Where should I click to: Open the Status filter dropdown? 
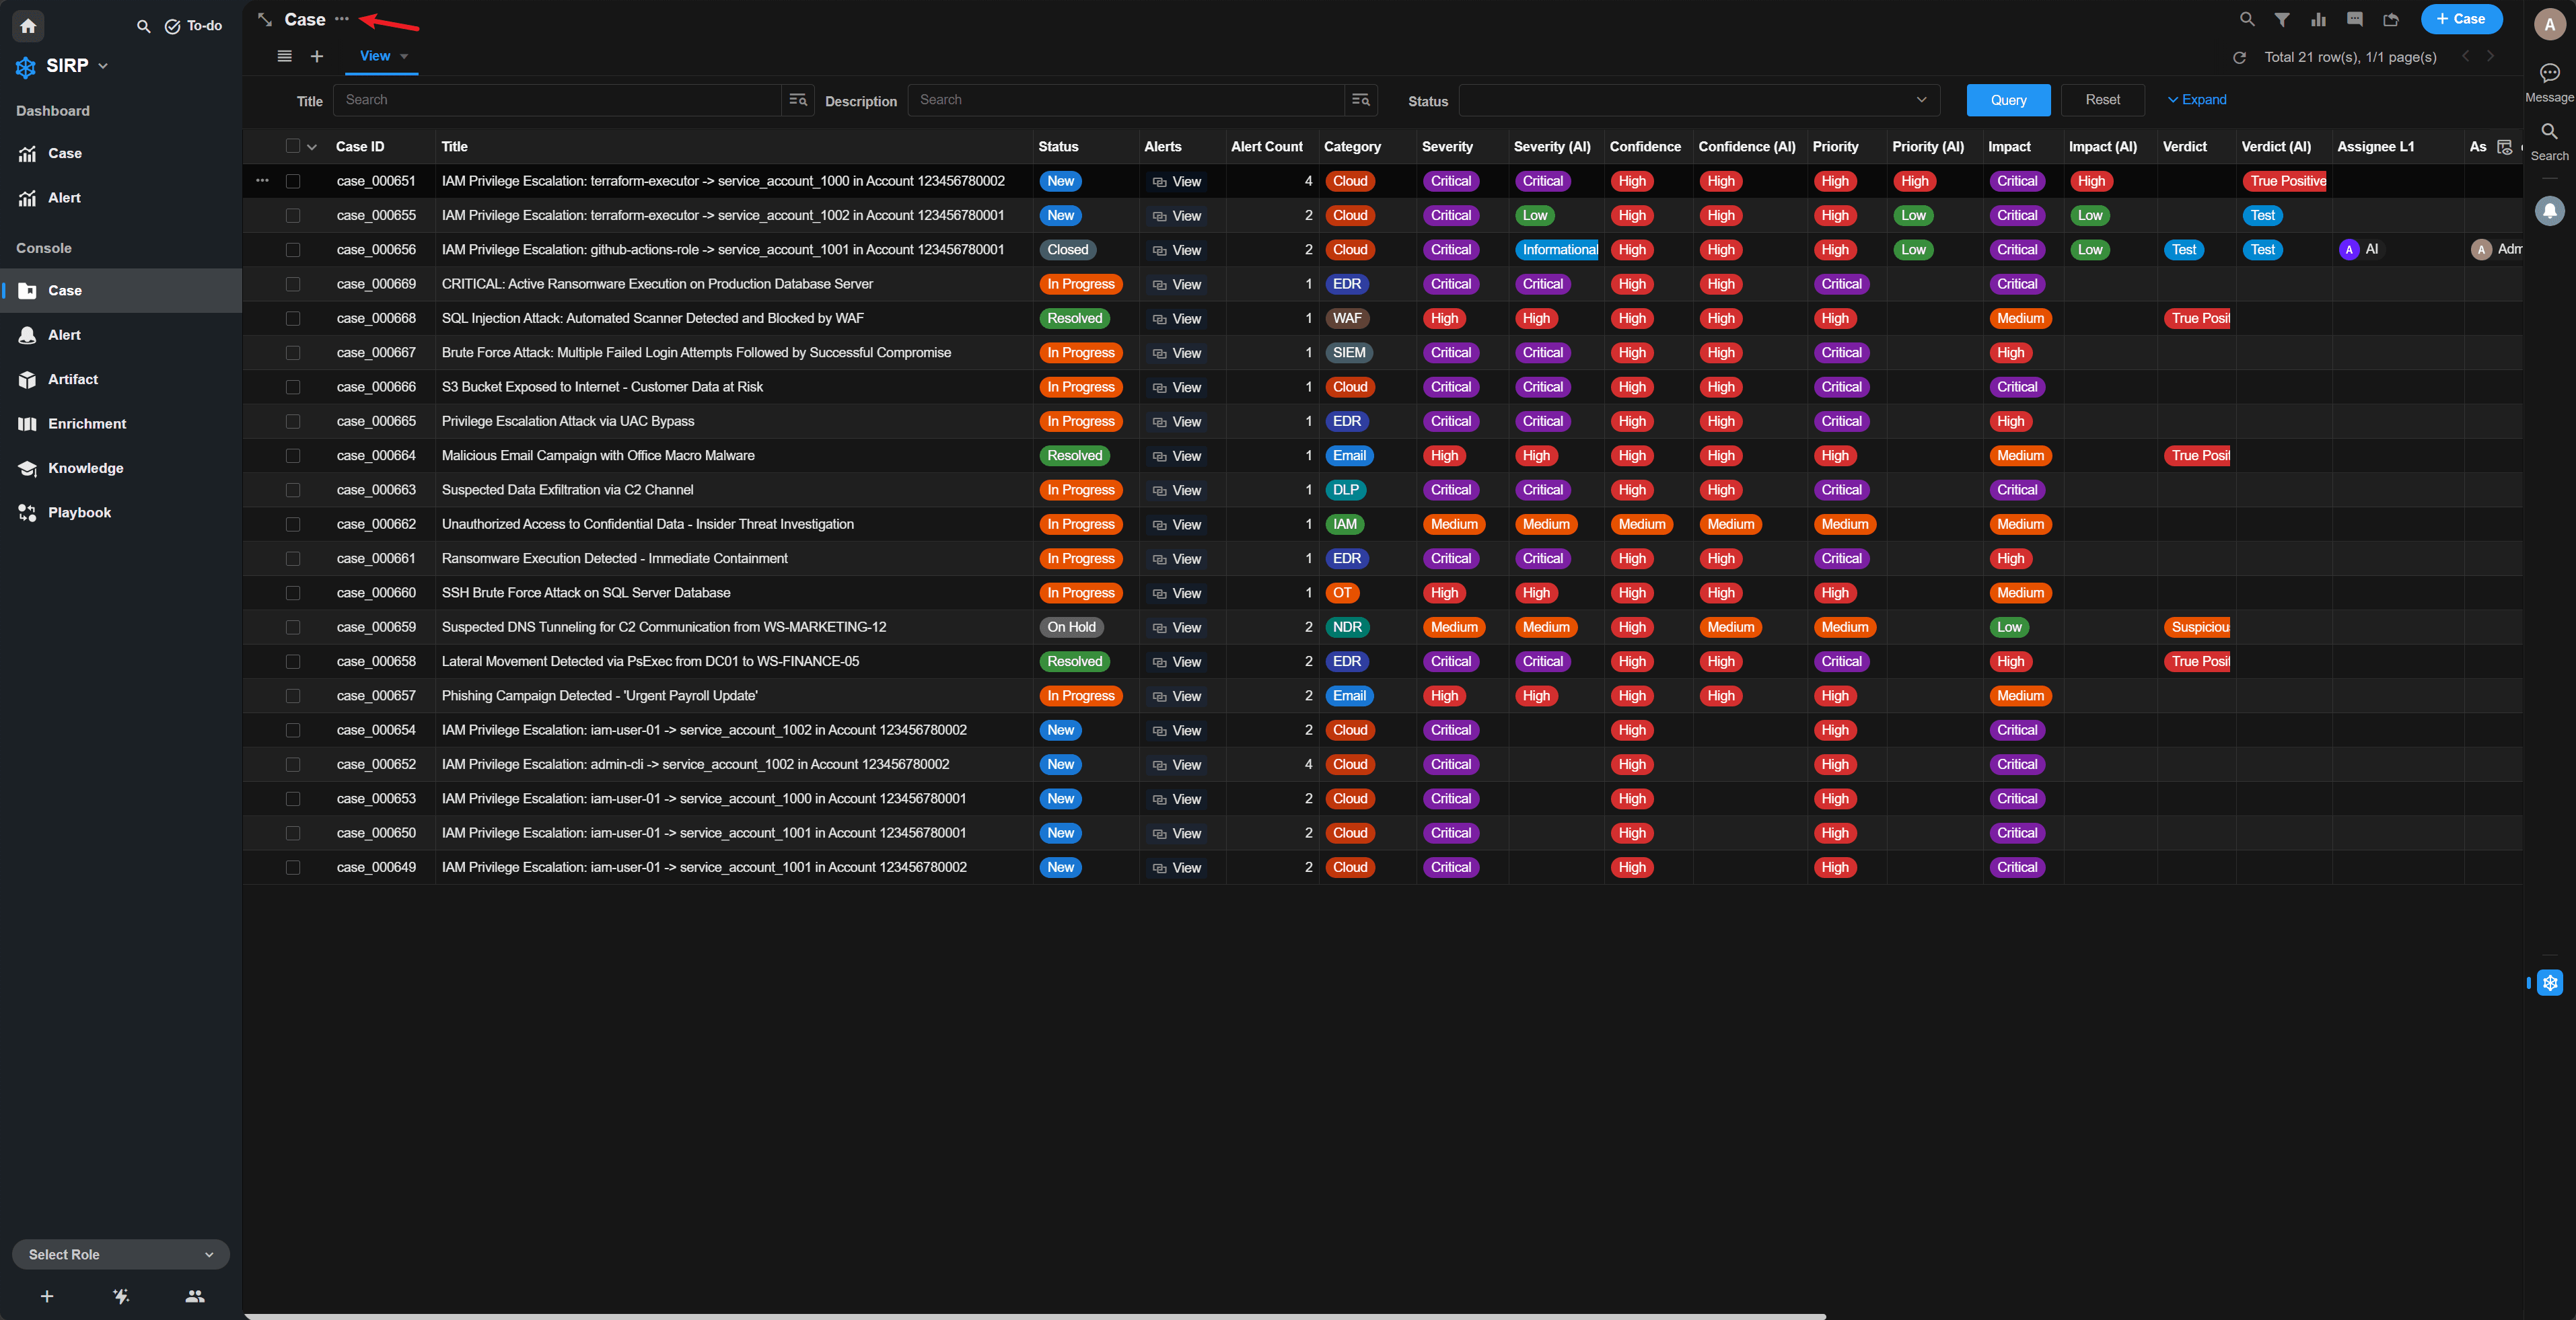click(x=1699, y=100)
